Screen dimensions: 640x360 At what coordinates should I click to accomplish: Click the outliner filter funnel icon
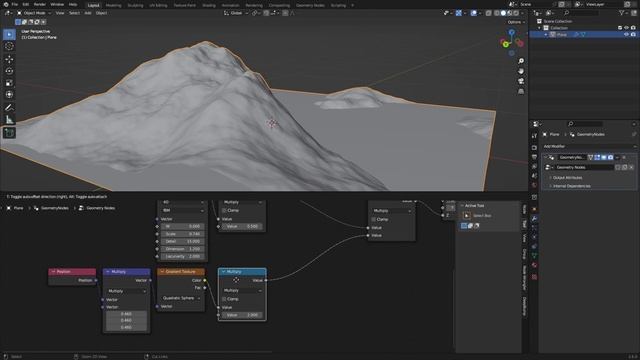point(622,13)
